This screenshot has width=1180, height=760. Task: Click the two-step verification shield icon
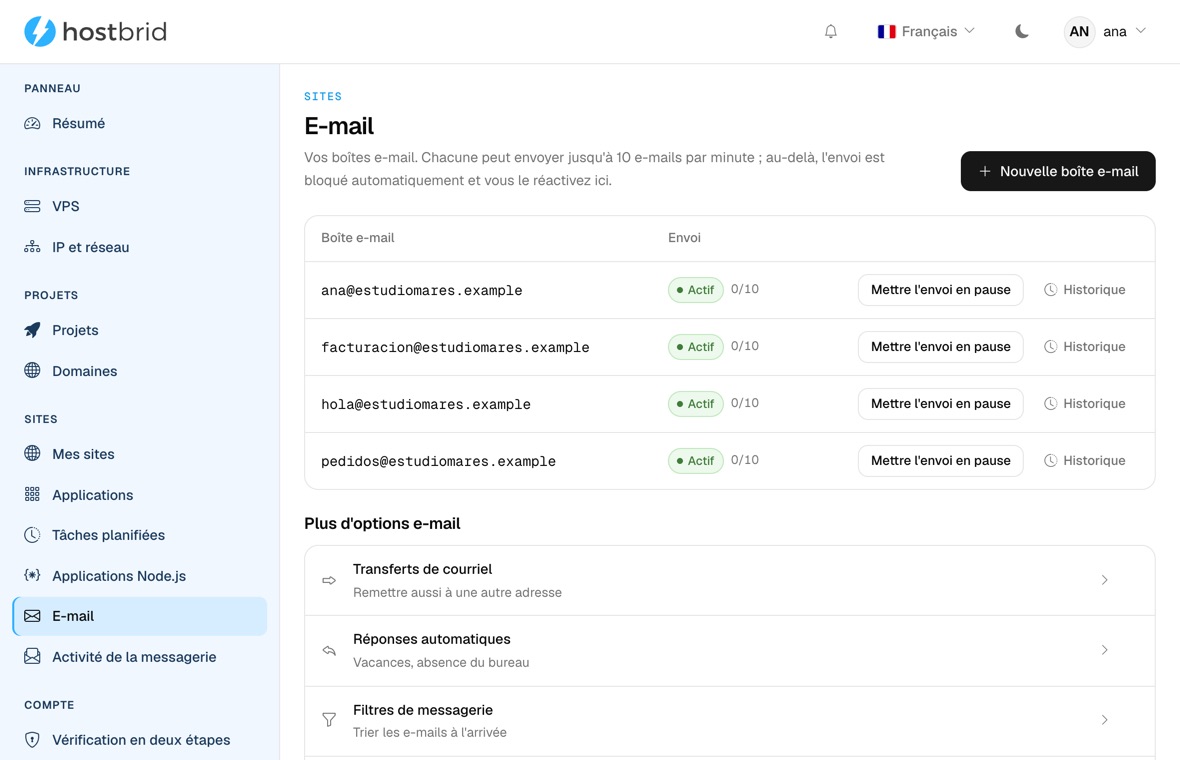click(32, 740)
